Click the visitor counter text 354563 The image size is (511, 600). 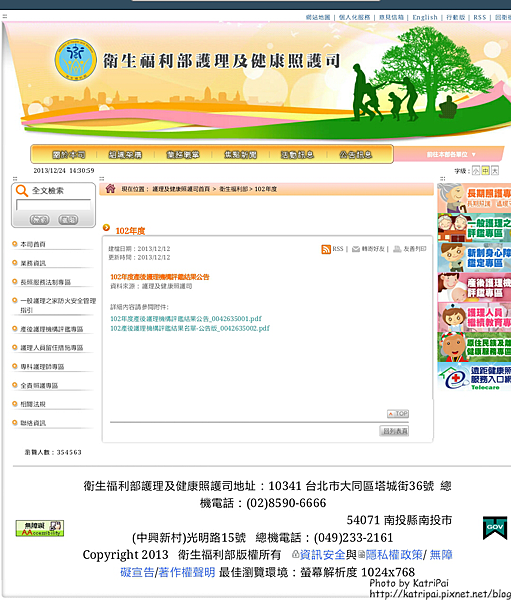click(69, 452)
